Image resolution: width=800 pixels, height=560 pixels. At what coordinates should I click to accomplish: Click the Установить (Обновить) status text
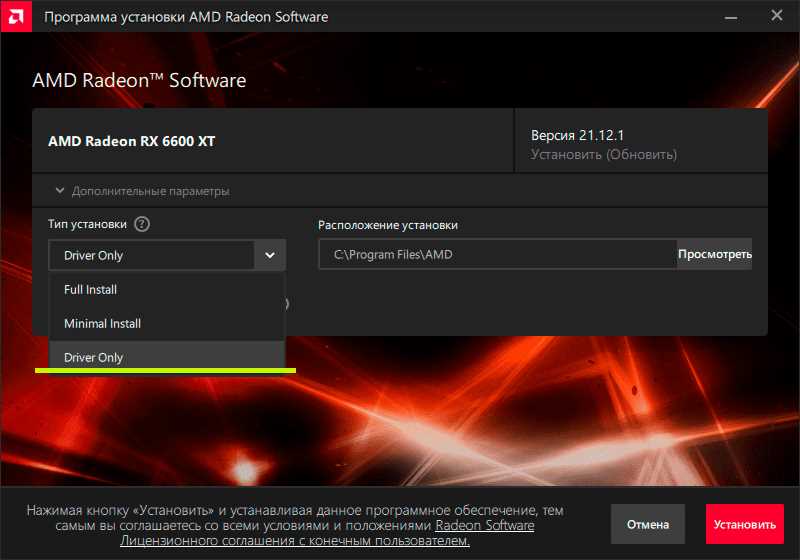pyautogui.click(x=604, y=154)
